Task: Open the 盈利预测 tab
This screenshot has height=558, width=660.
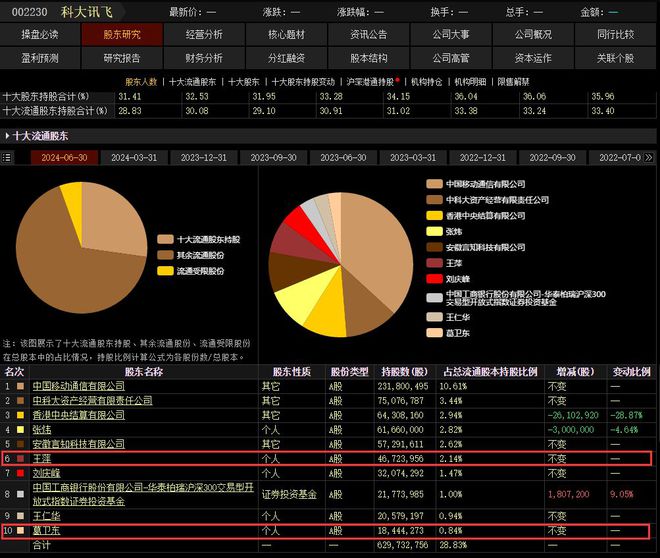Action: 40,58
